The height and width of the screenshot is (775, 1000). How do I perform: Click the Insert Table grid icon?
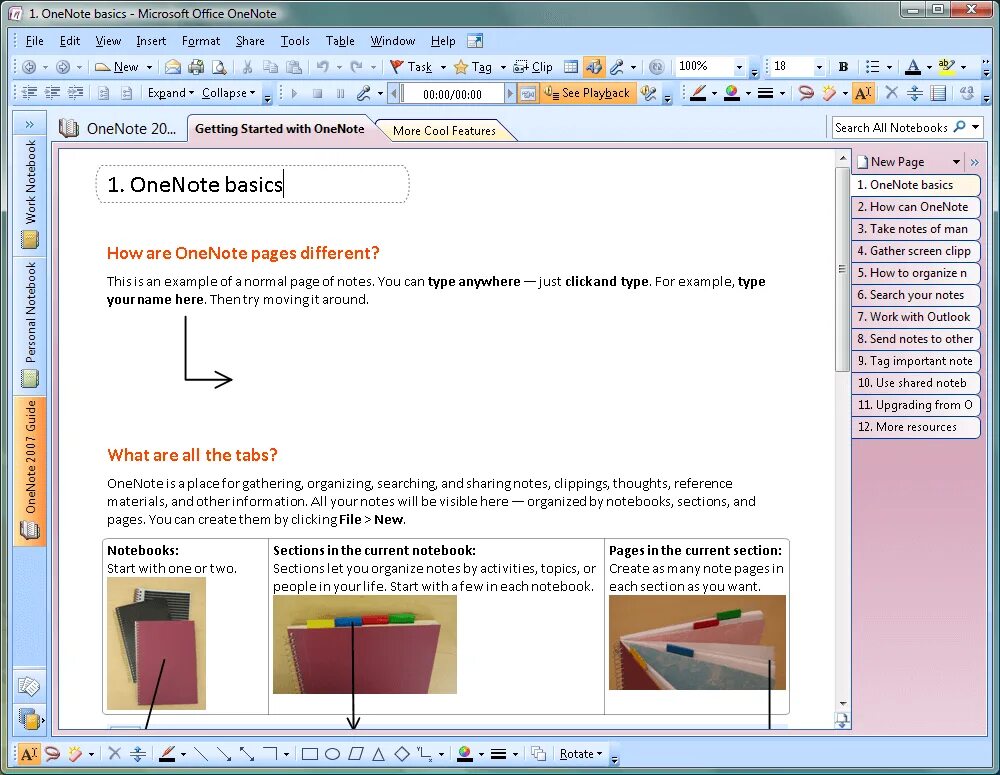571,67
